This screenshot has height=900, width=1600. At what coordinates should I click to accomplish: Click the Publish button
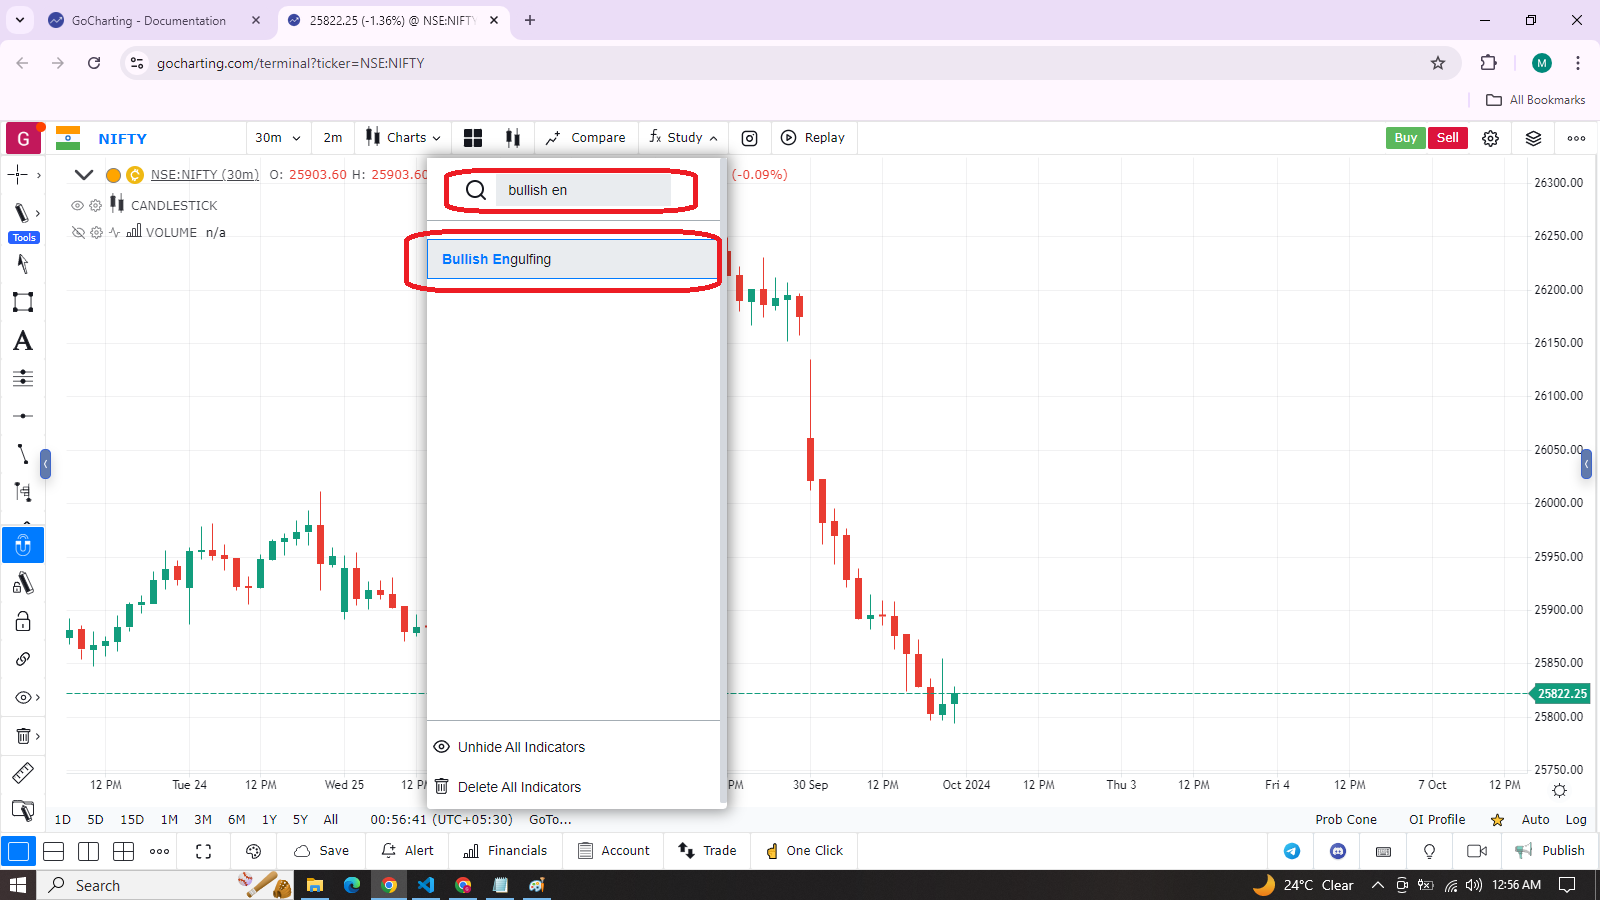point(1550,851)
